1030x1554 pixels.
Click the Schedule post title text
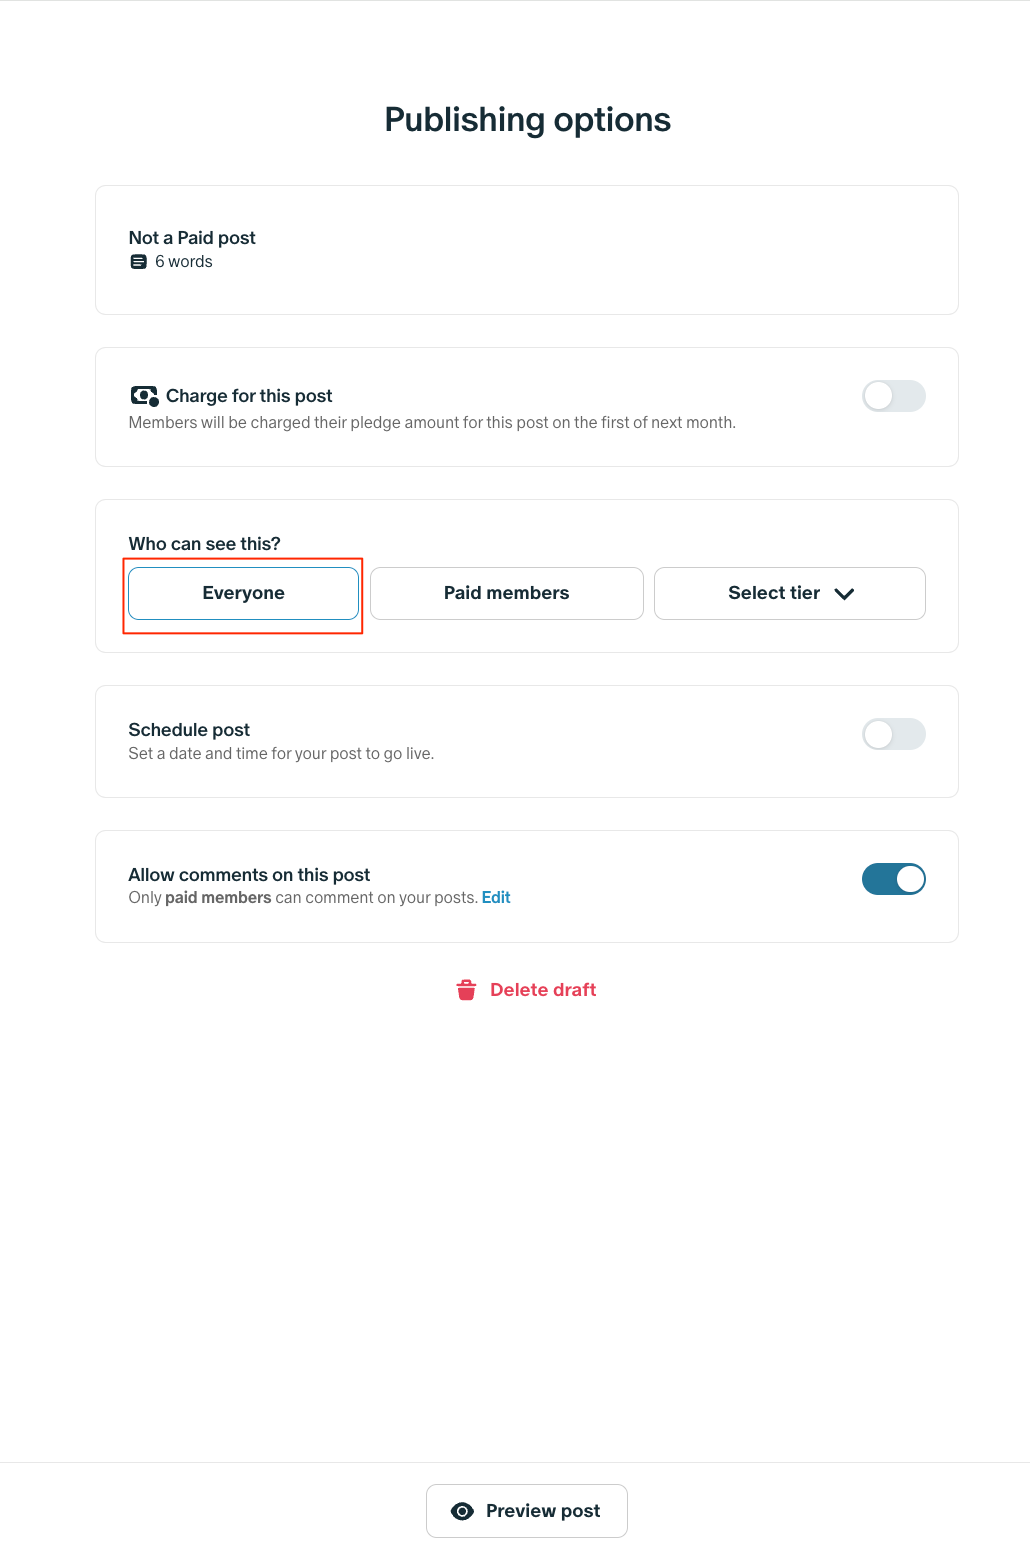click(x=189, y=730)
